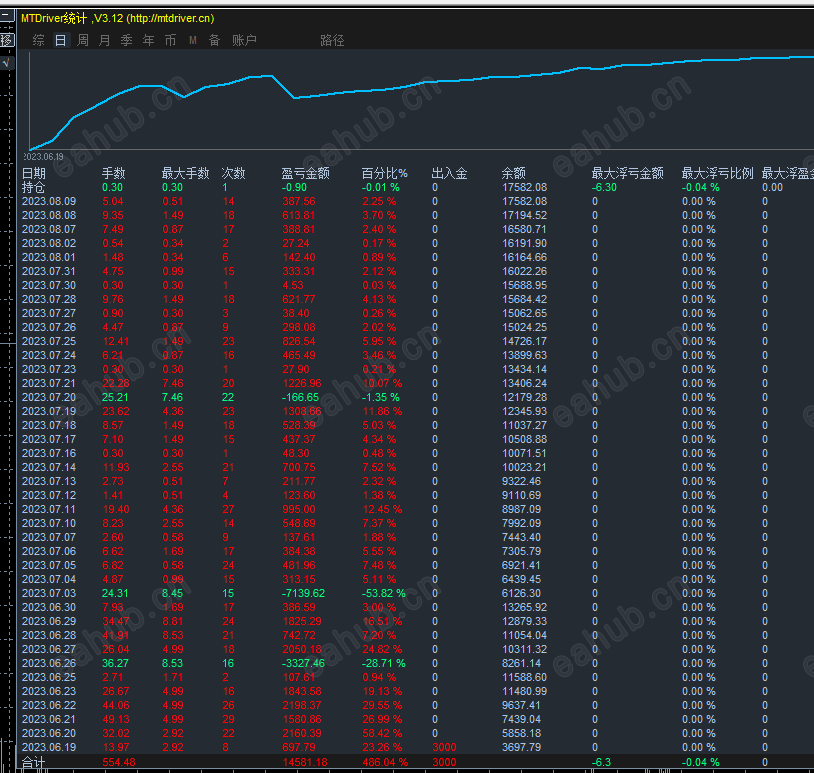Image resolution: width=814 pixels, height=773 pixels.
Task: Click the 路径 path tab
Action: [332, 40]
